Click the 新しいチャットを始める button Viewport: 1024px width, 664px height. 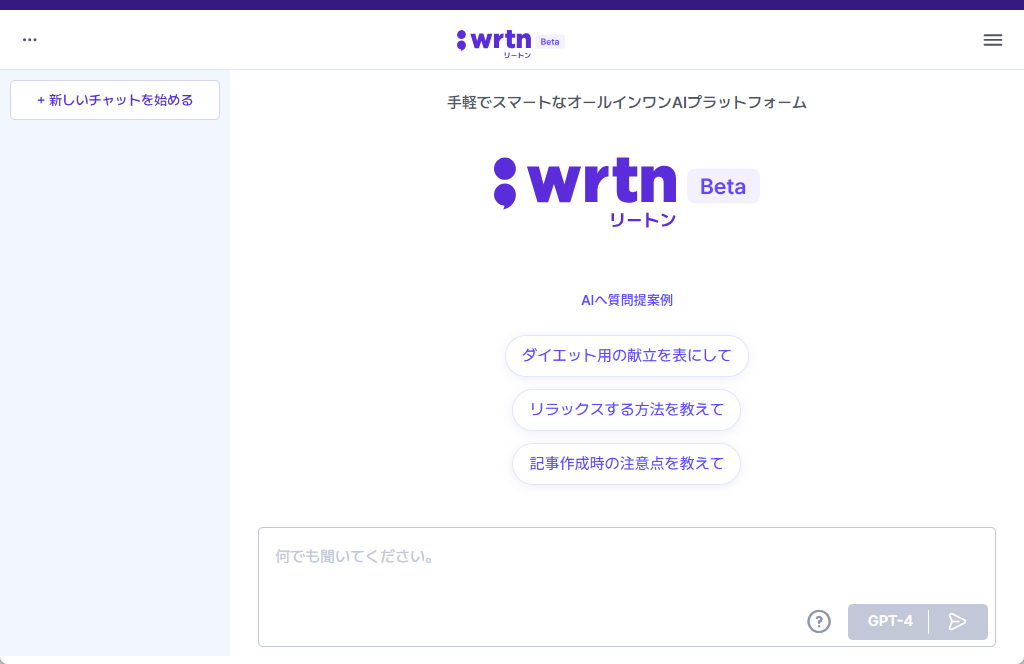click(x=114, y=100)
